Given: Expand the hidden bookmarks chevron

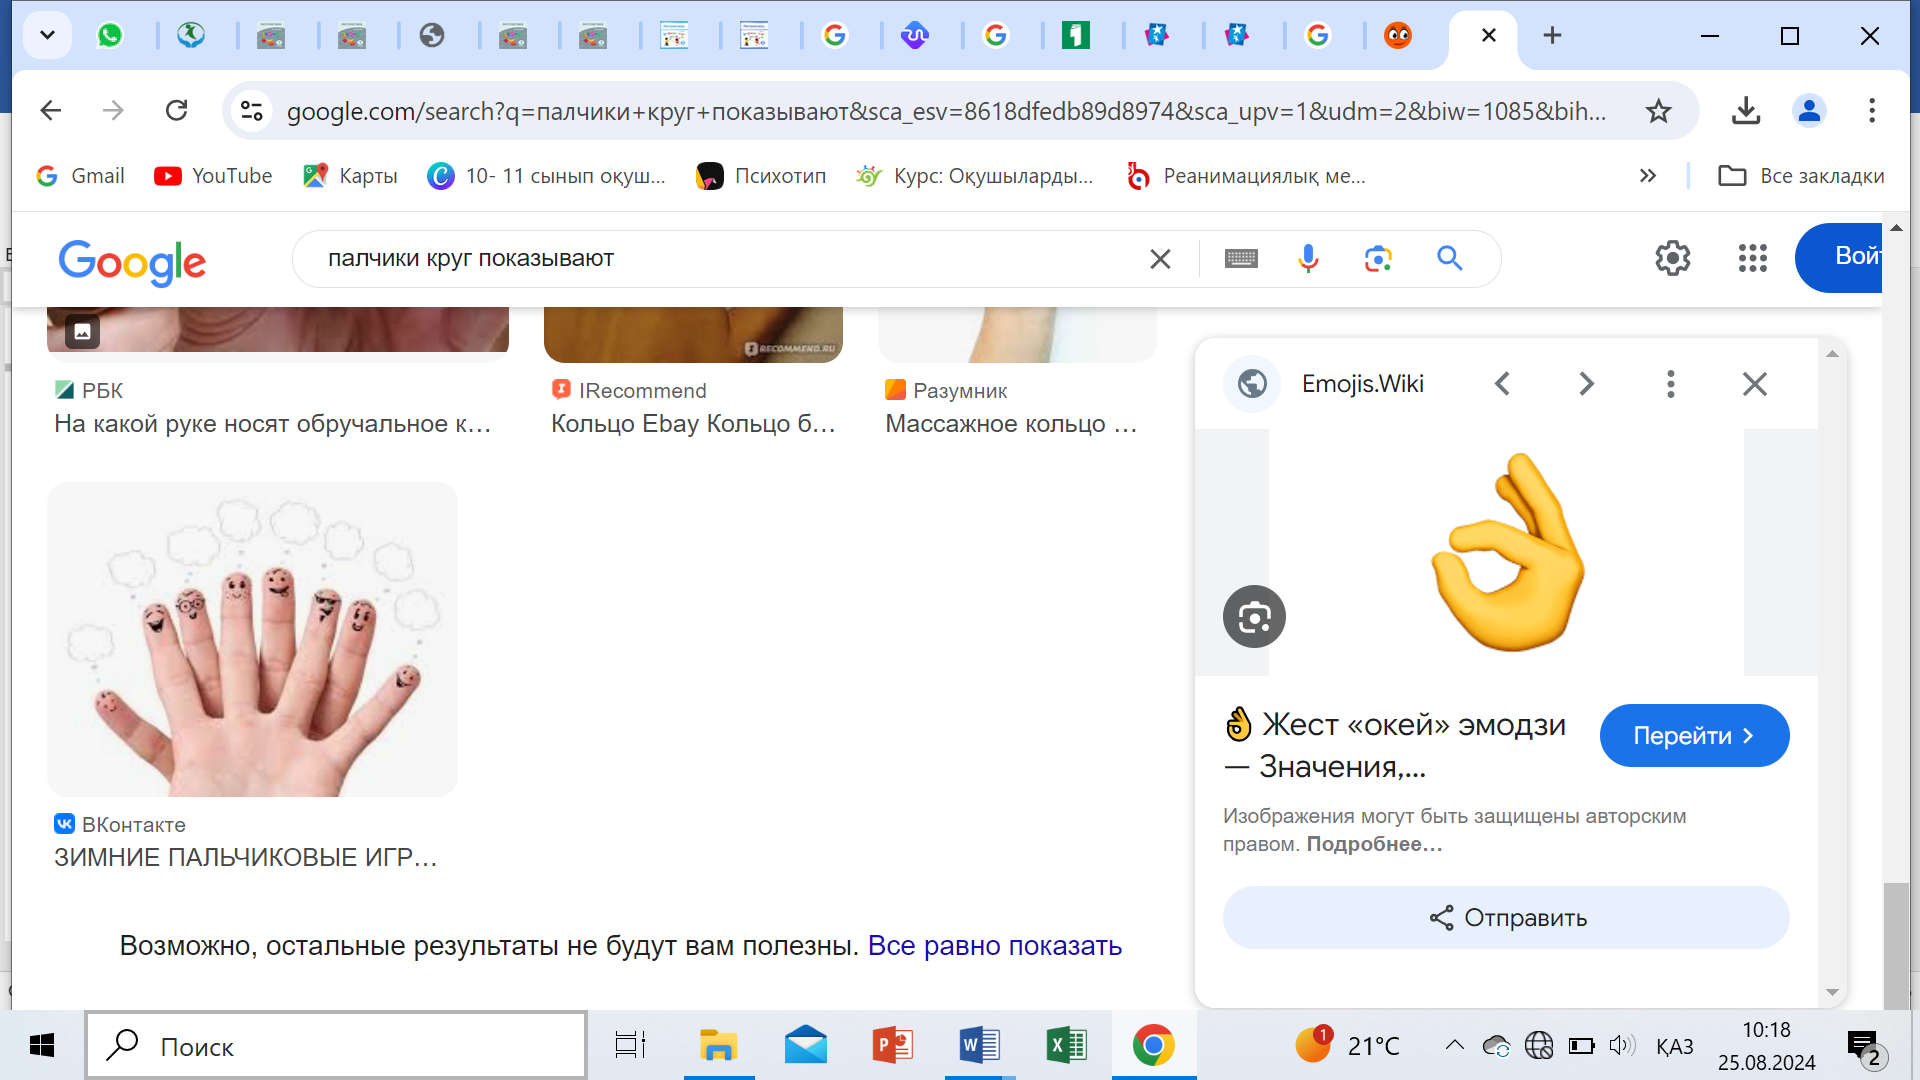Looking at the screenshot, I should [x=1648, y=176].
